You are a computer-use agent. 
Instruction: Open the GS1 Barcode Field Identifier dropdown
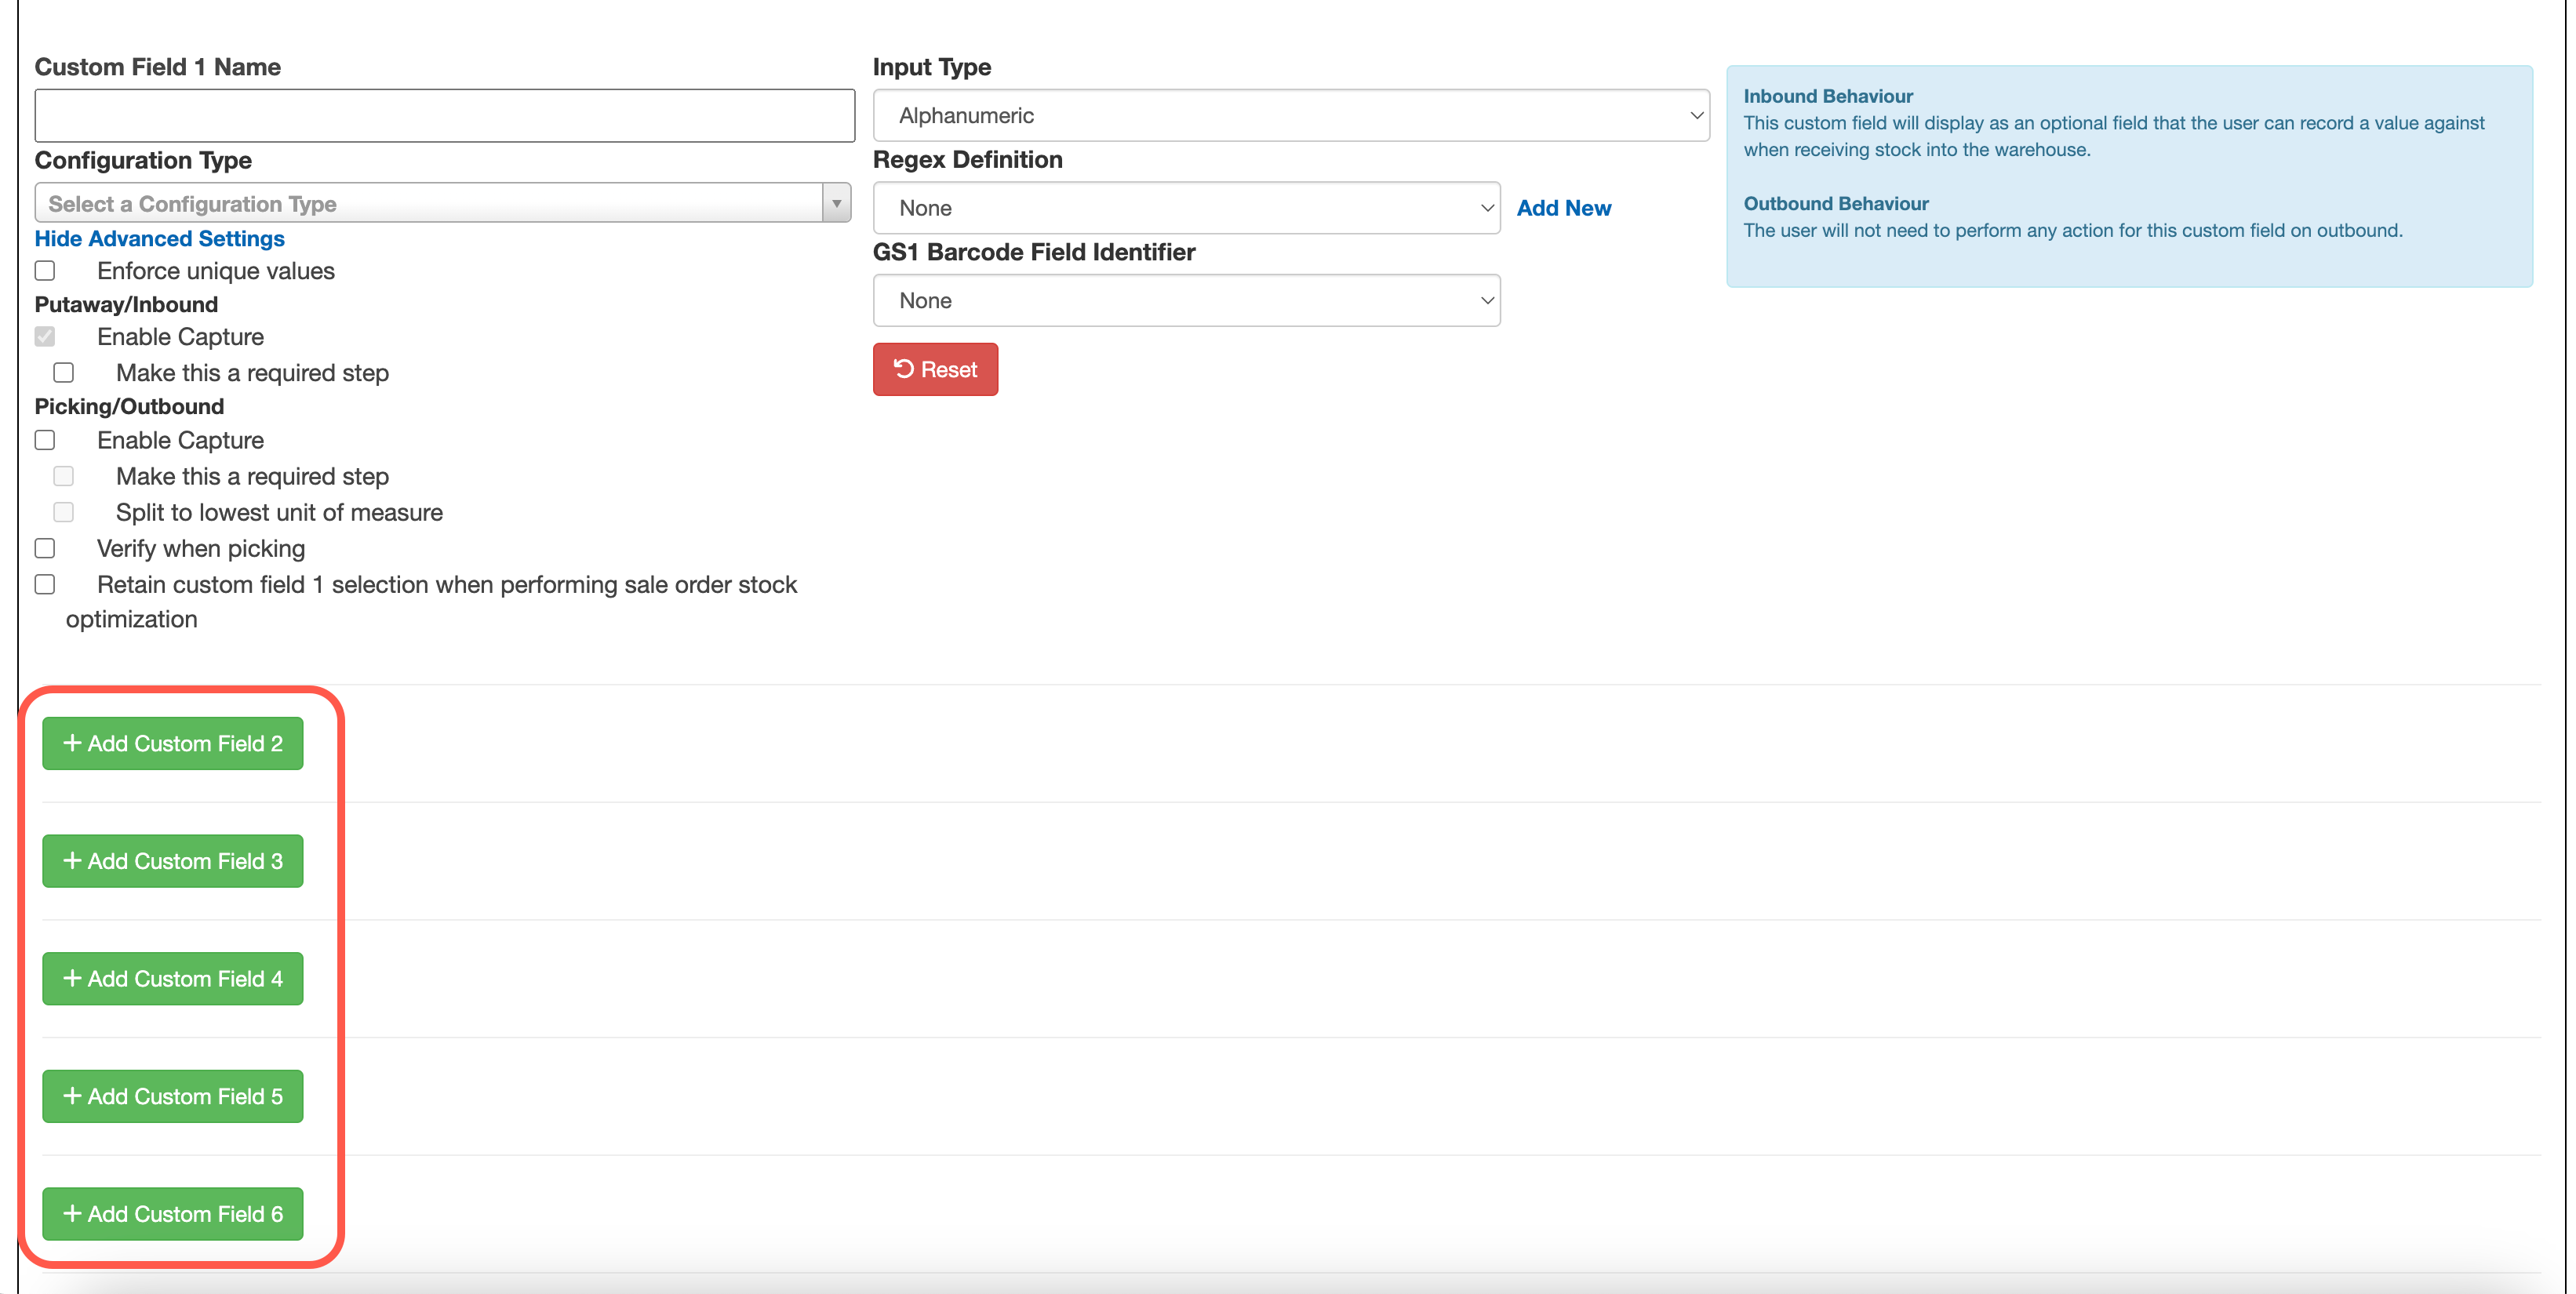(1186, 299)
